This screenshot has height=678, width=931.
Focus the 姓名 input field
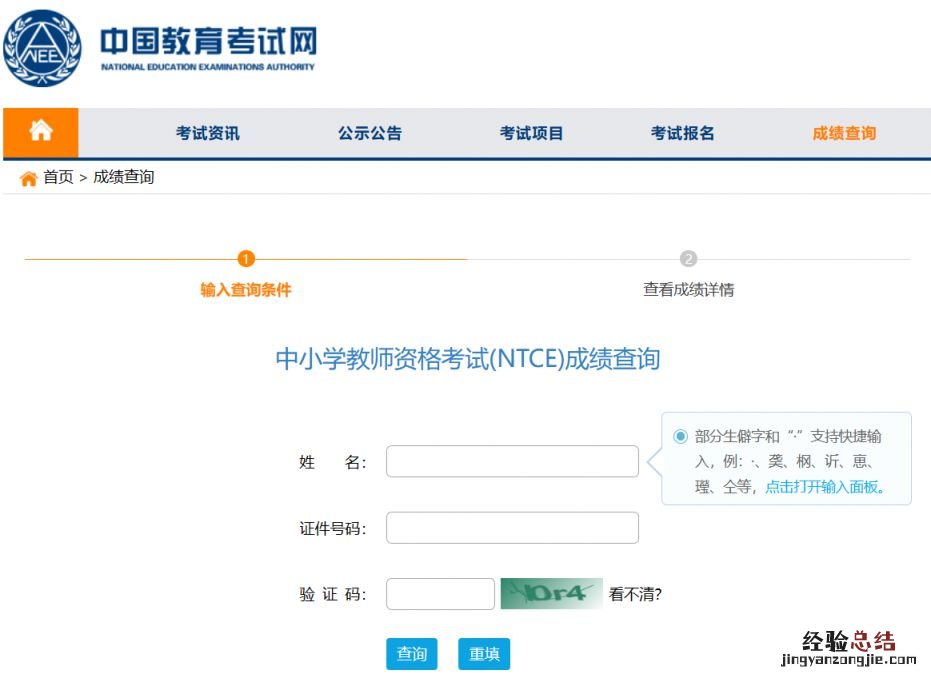512,461
